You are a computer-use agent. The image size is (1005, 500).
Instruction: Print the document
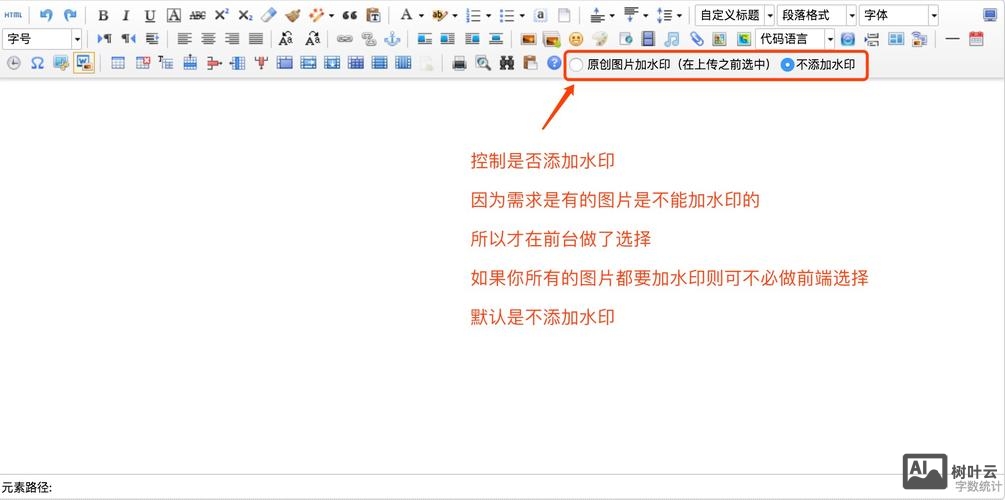click(459, 63)
